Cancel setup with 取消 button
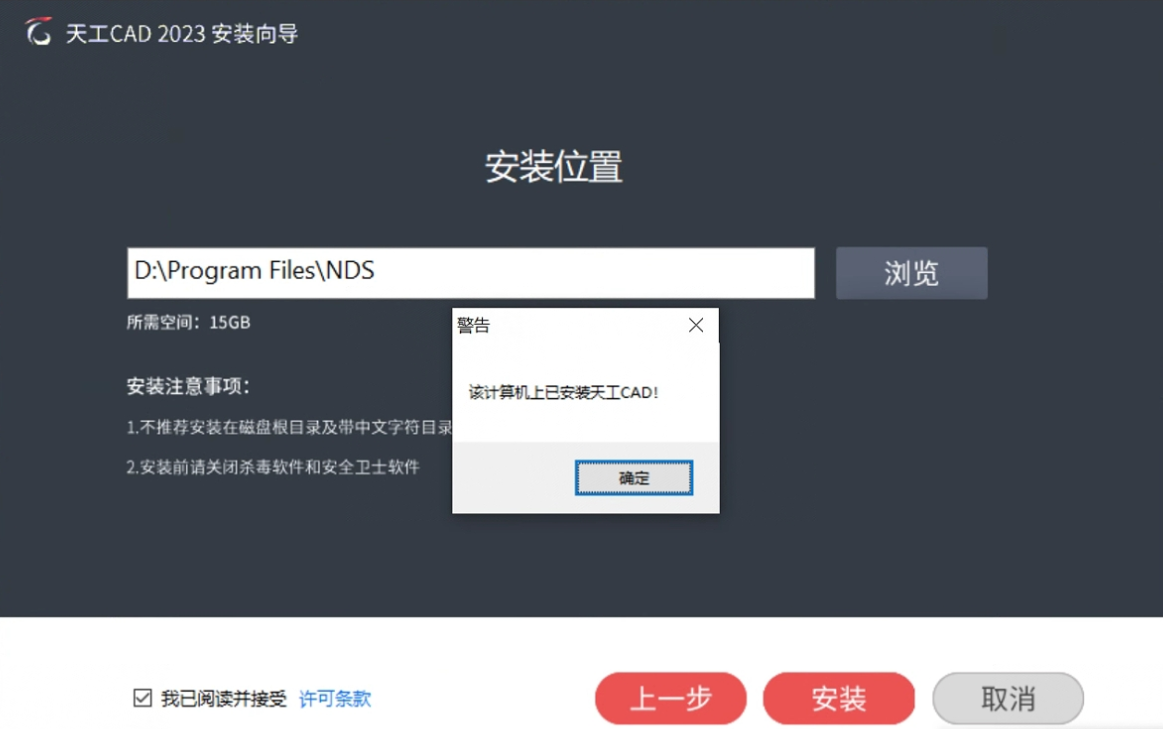This screenshot has height=729, width=1163. coord(1008,699)
